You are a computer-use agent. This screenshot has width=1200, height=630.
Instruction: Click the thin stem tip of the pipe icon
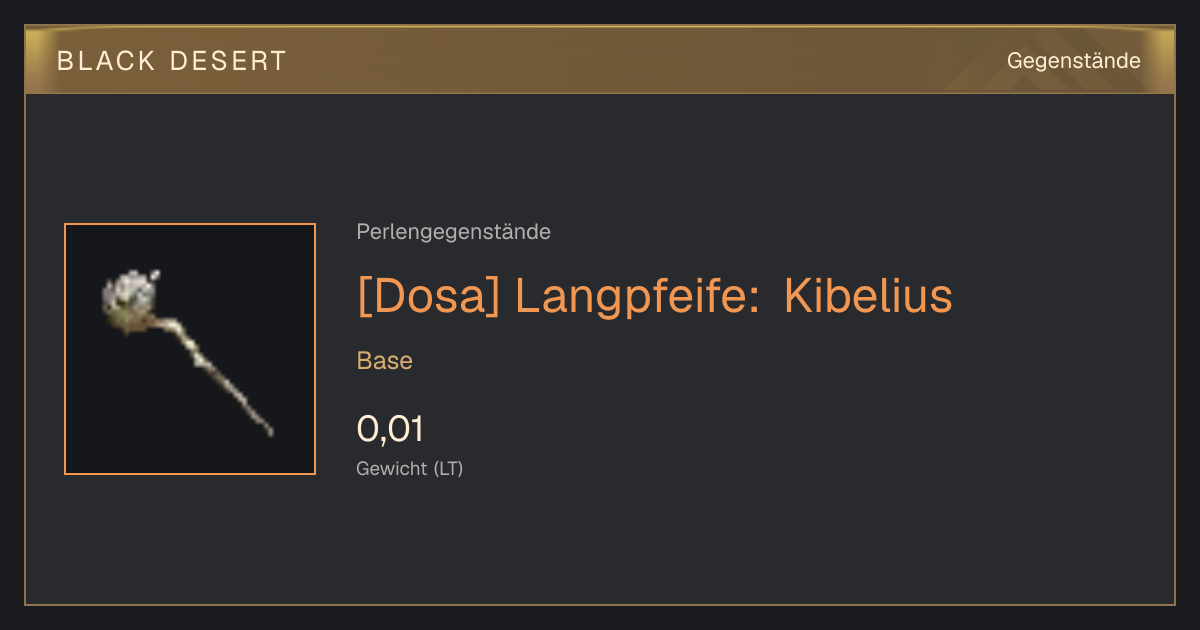[263, 423]
